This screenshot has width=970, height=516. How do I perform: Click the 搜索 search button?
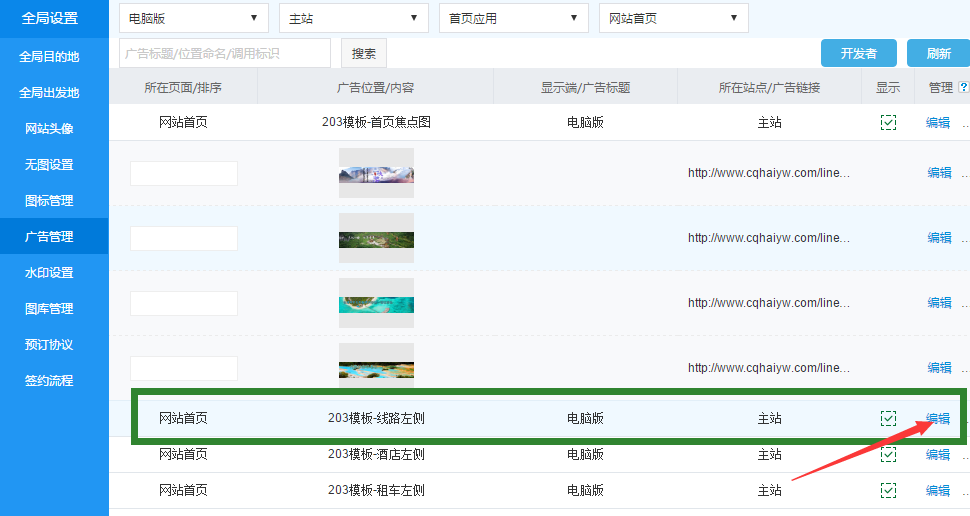coord(364,54)
